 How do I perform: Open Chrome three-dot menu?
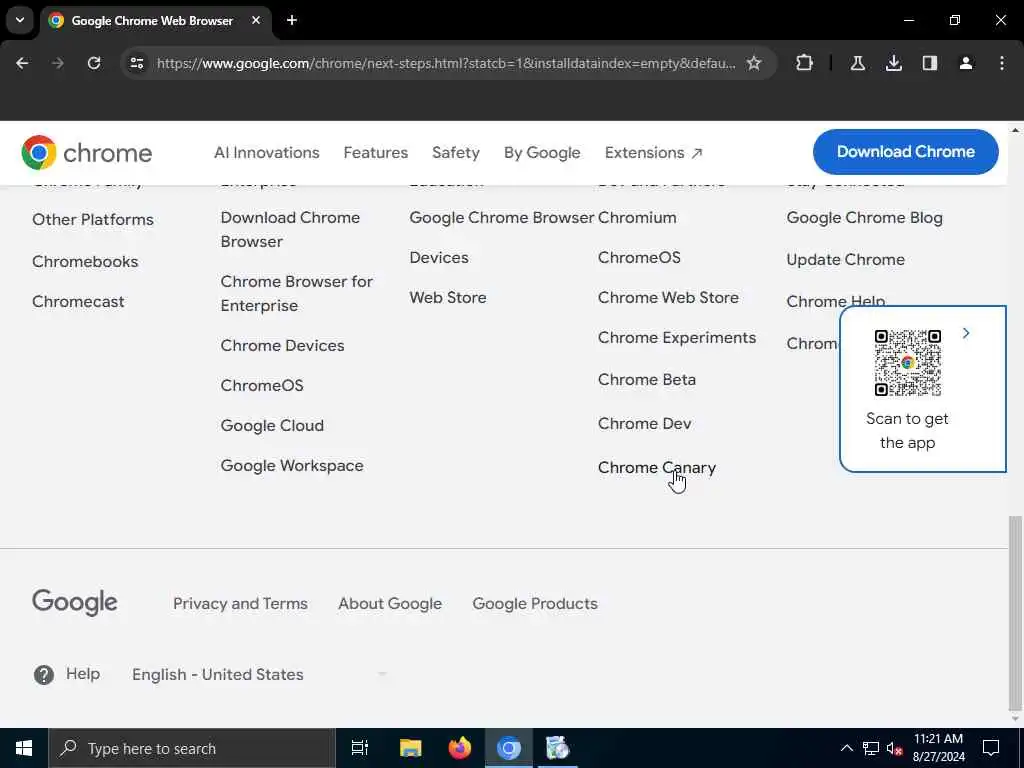pyautogui.click(x=1002, y=63)
